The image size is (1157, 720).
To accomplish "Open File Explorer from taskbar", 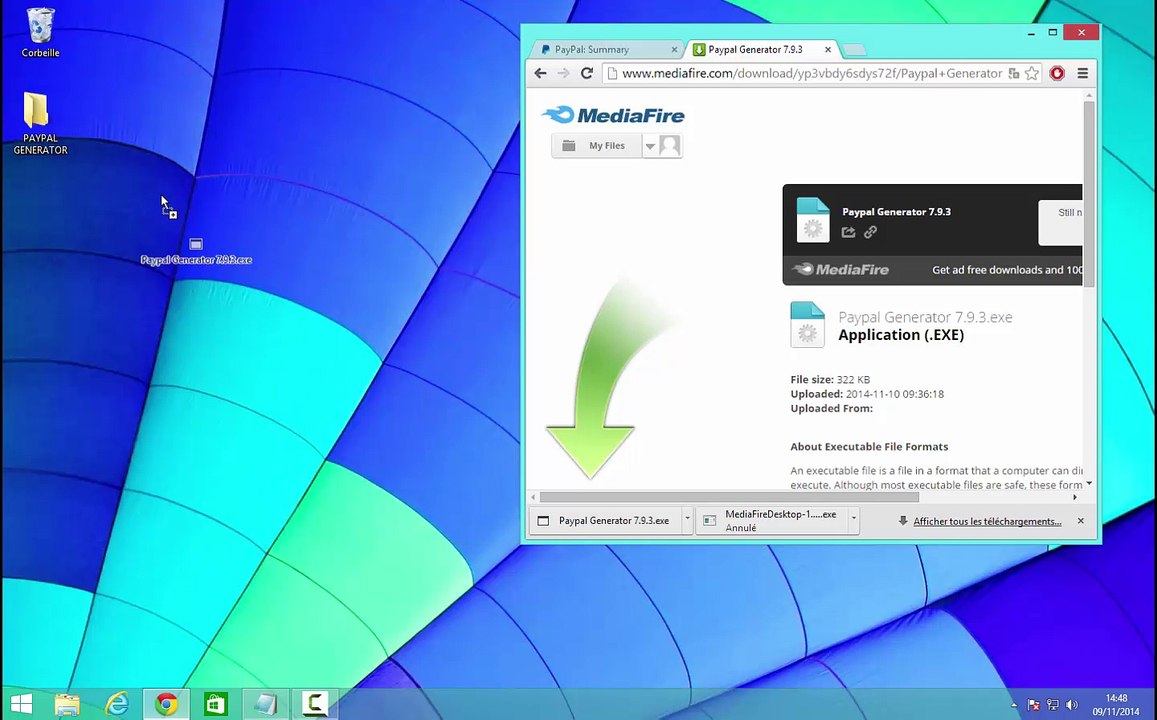I will 67,704.
